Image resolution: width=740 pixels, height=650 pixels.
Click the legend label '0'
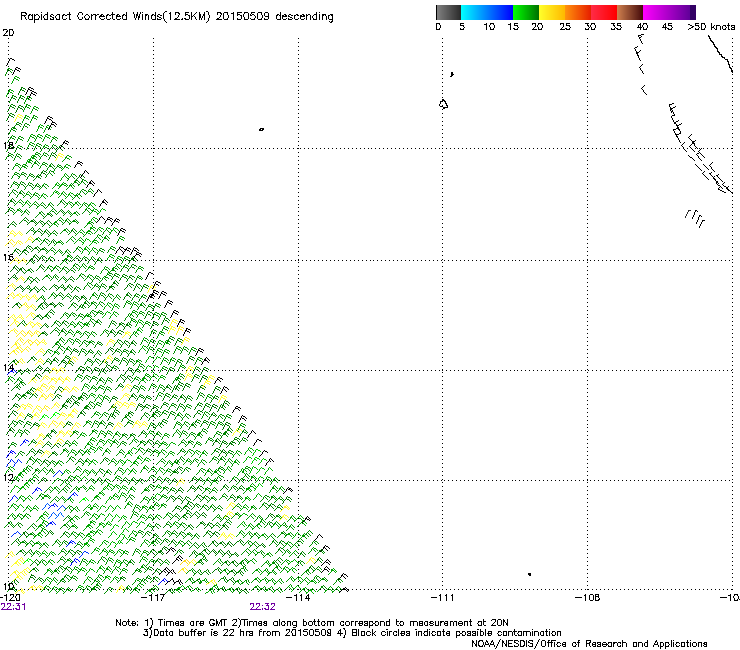(x=438, y=27)
